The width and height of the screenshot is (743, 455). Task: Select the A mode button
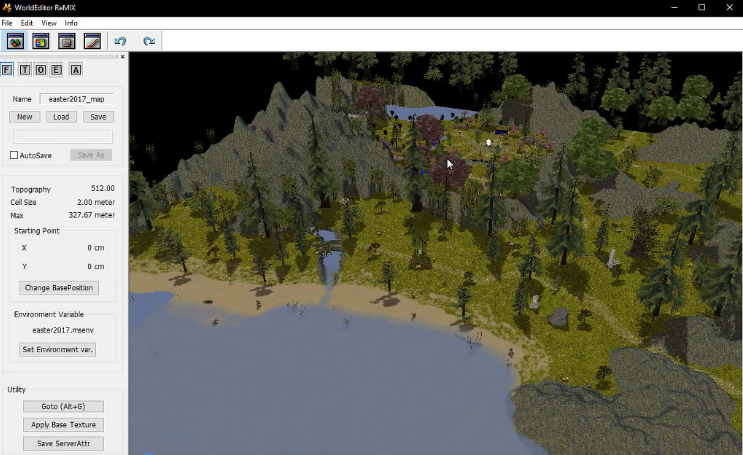(76, 70)
